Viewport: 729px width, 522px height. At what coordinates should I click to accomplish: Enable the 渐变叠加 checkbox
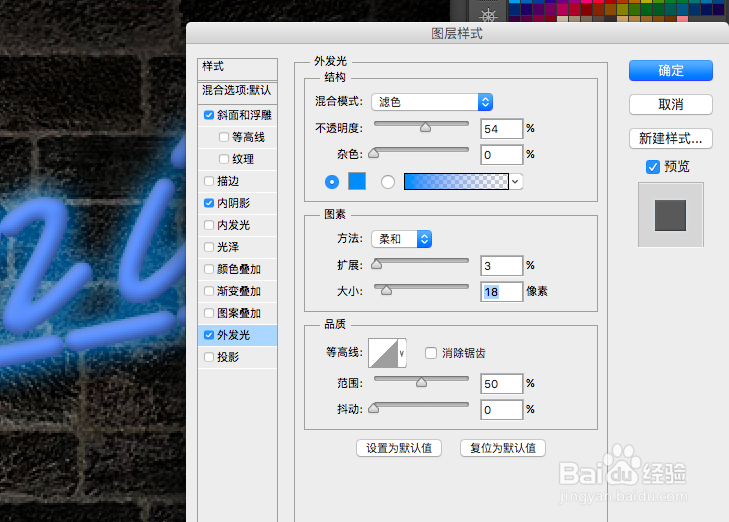pos(209,291)
